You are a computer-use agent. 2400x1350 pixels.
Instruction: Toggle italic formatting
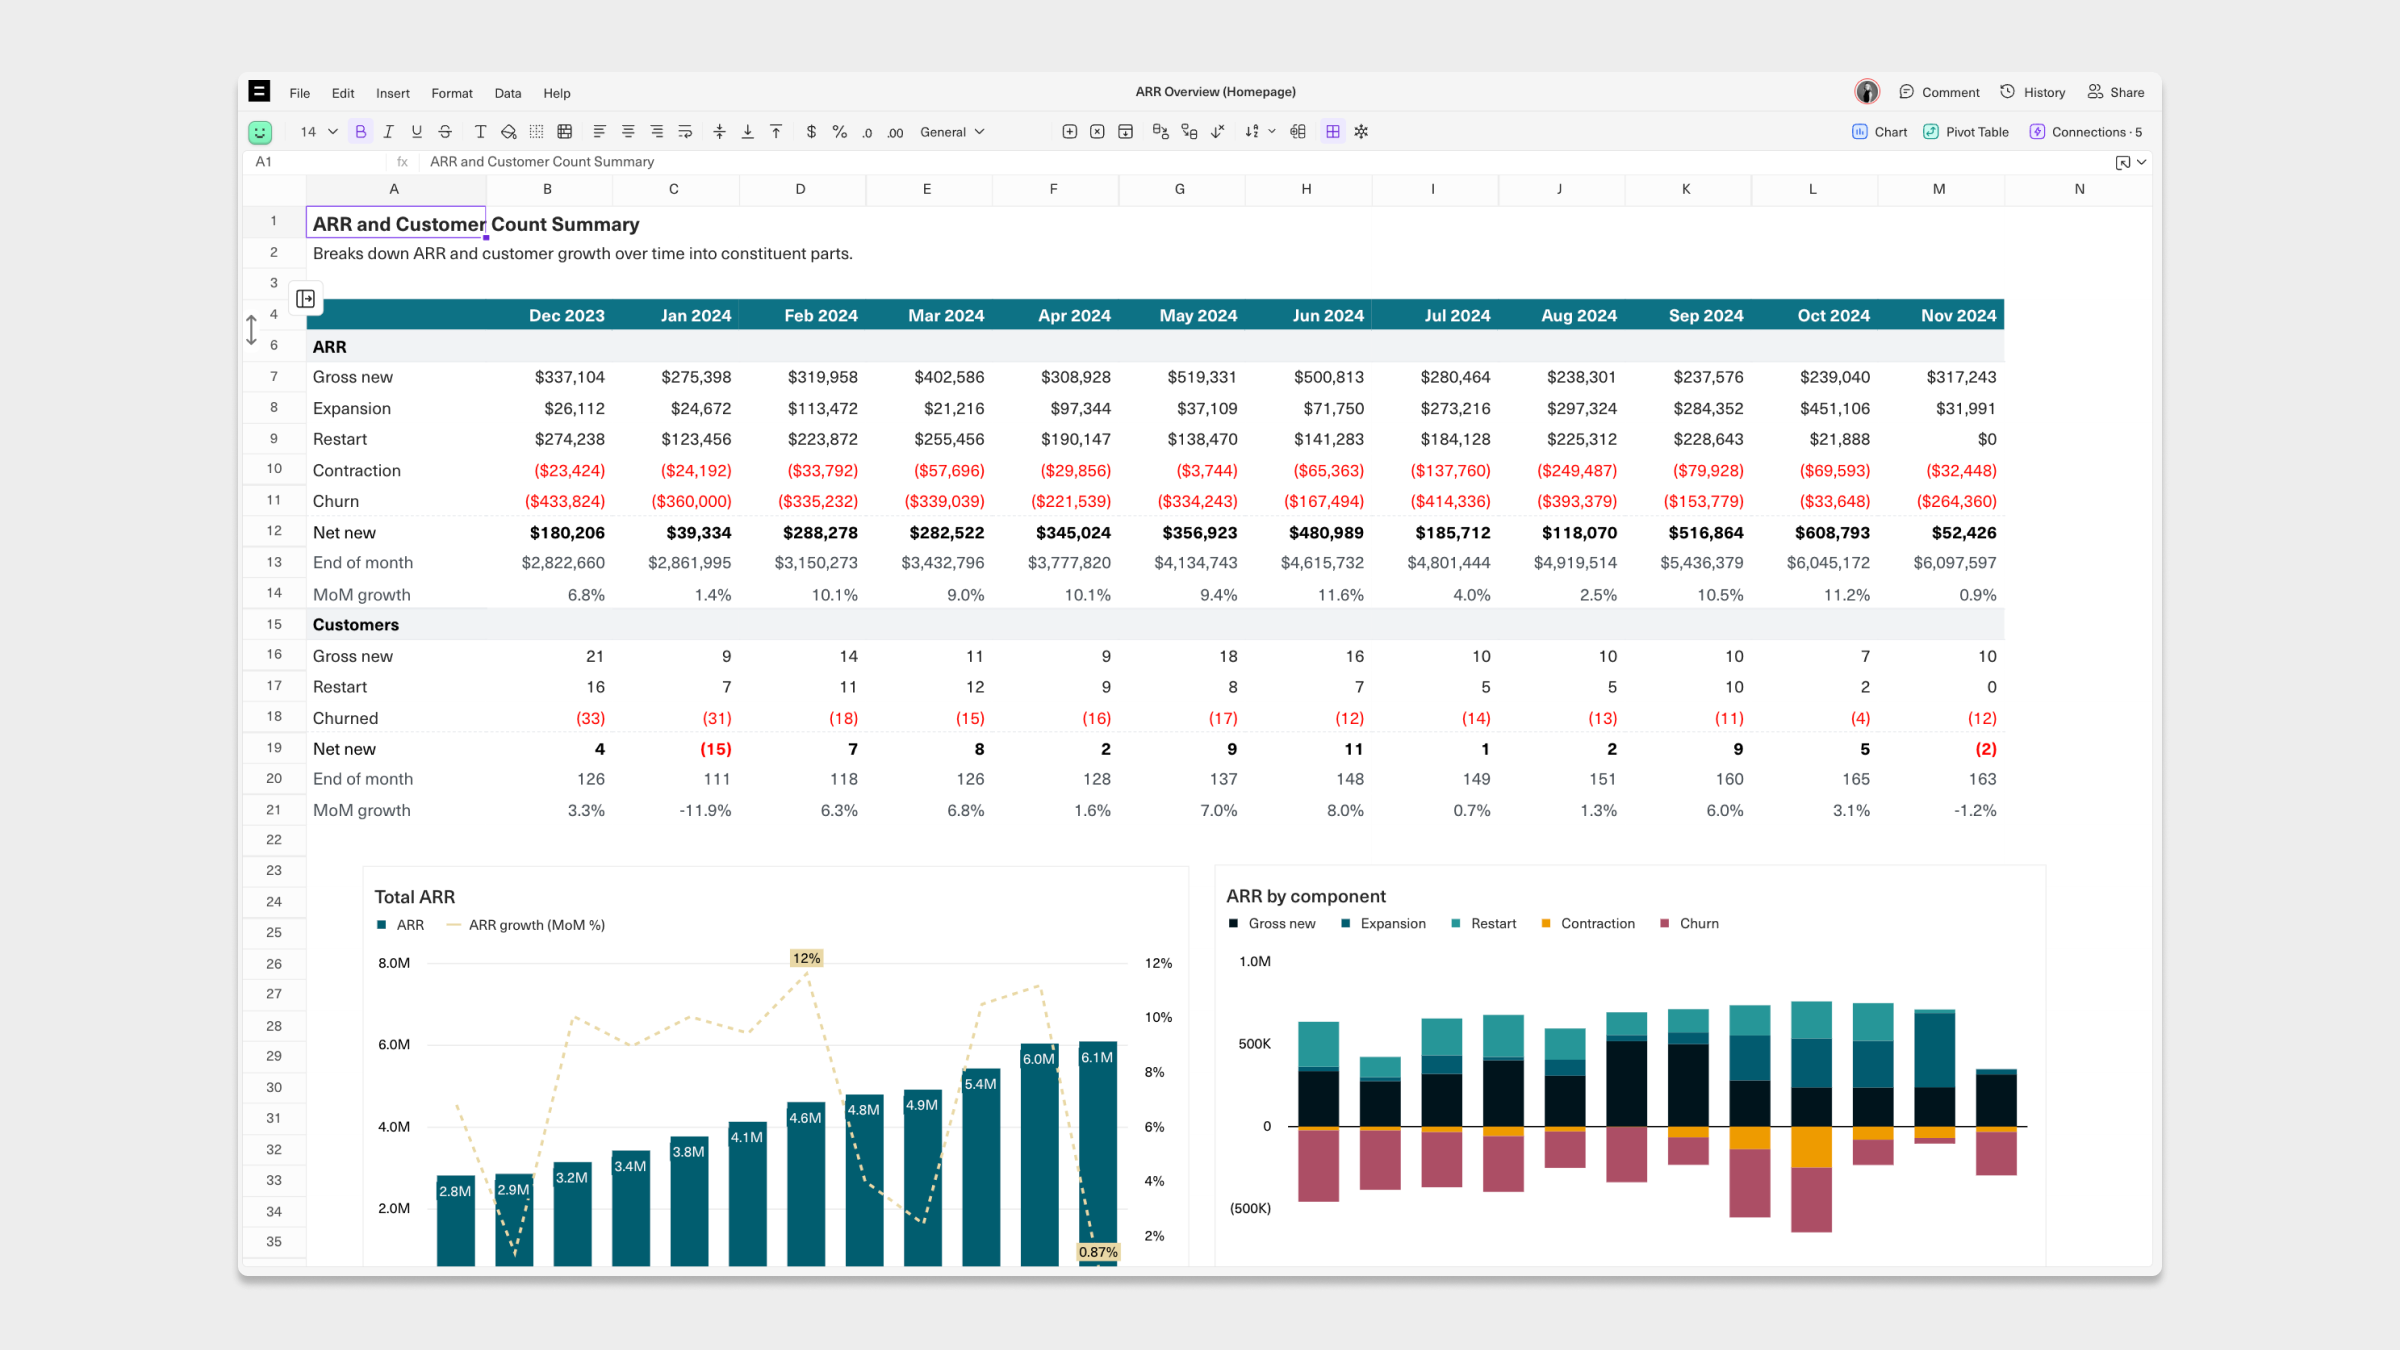[389, 132]
